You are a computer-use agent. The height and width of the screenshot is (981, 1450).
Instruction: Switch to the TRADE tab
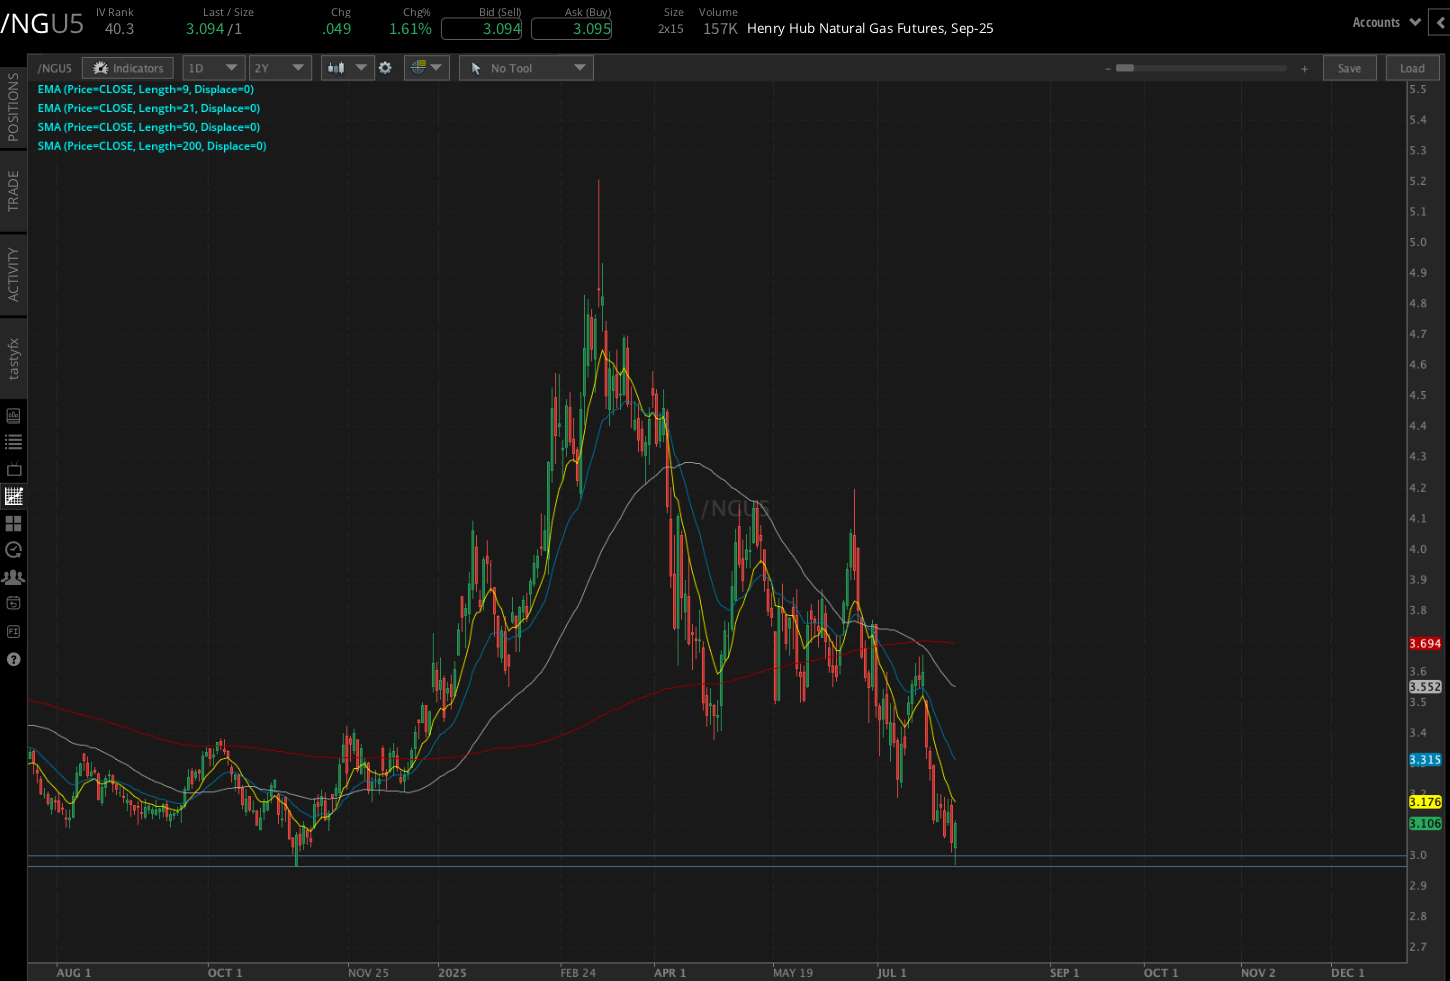(14, 190)
